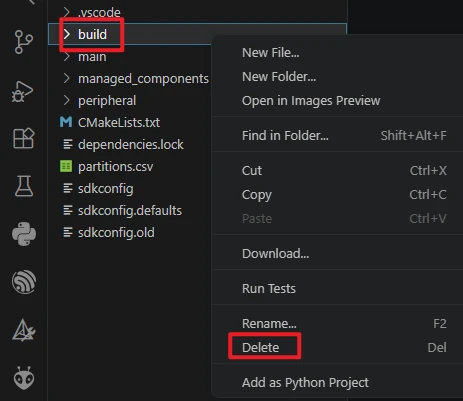Click Add as Python Project
The height and width of the screenshot is (401, 463).
[305, 382]
